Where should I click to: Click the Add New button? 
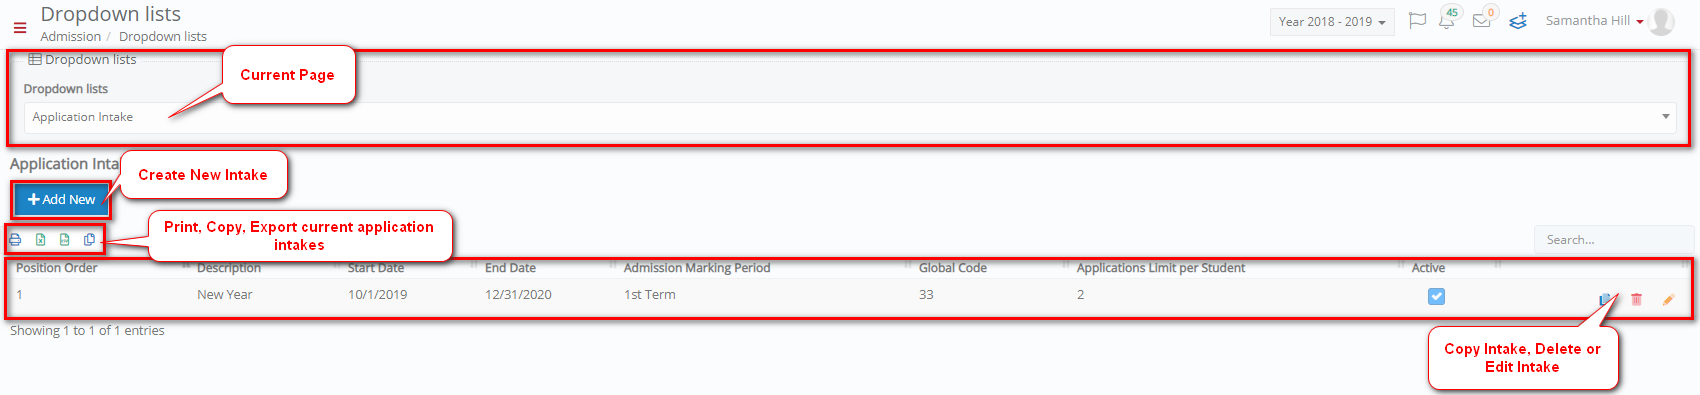62,200
